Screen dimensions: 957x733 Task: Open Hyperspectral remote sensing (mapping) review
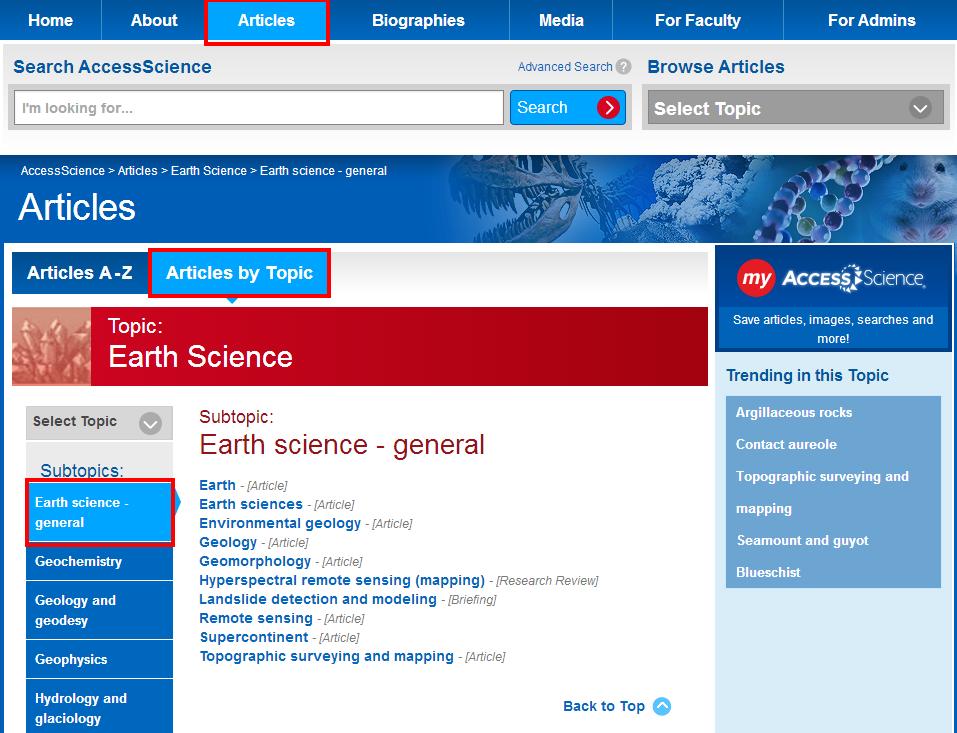pyautogui.click(x=342, y=580)
